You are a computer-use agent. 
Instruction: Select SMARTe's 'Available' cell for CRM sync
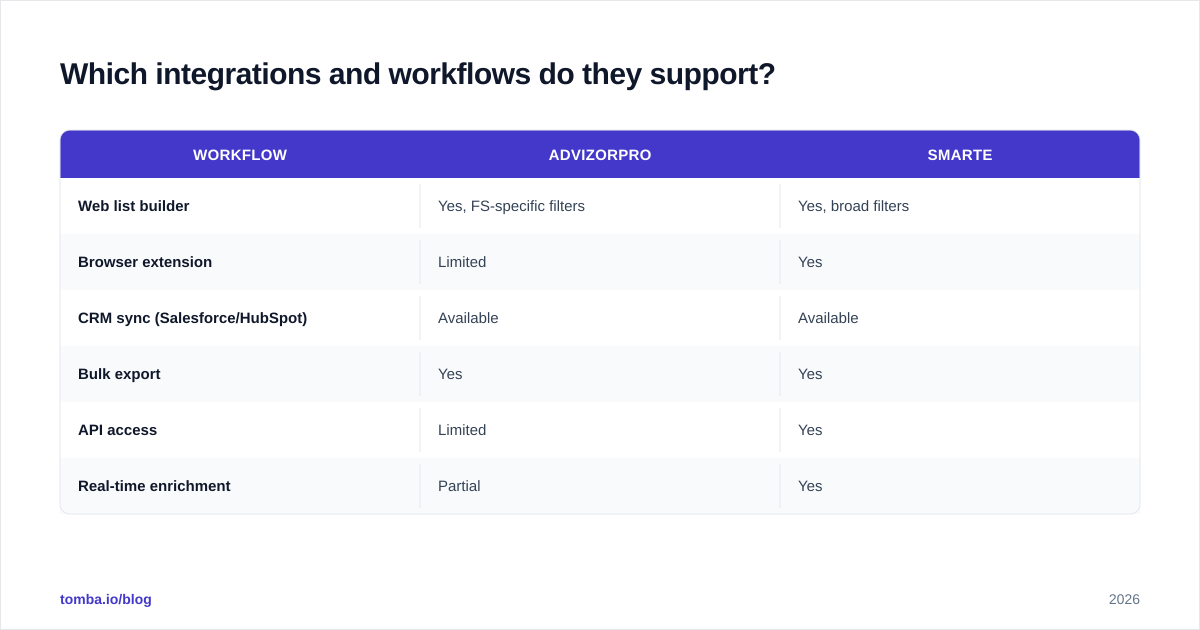pos(960,318)
